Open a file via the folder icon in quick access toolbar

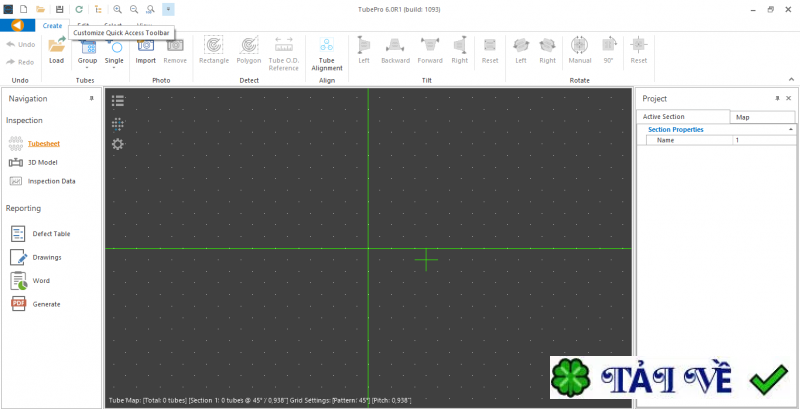40,9
